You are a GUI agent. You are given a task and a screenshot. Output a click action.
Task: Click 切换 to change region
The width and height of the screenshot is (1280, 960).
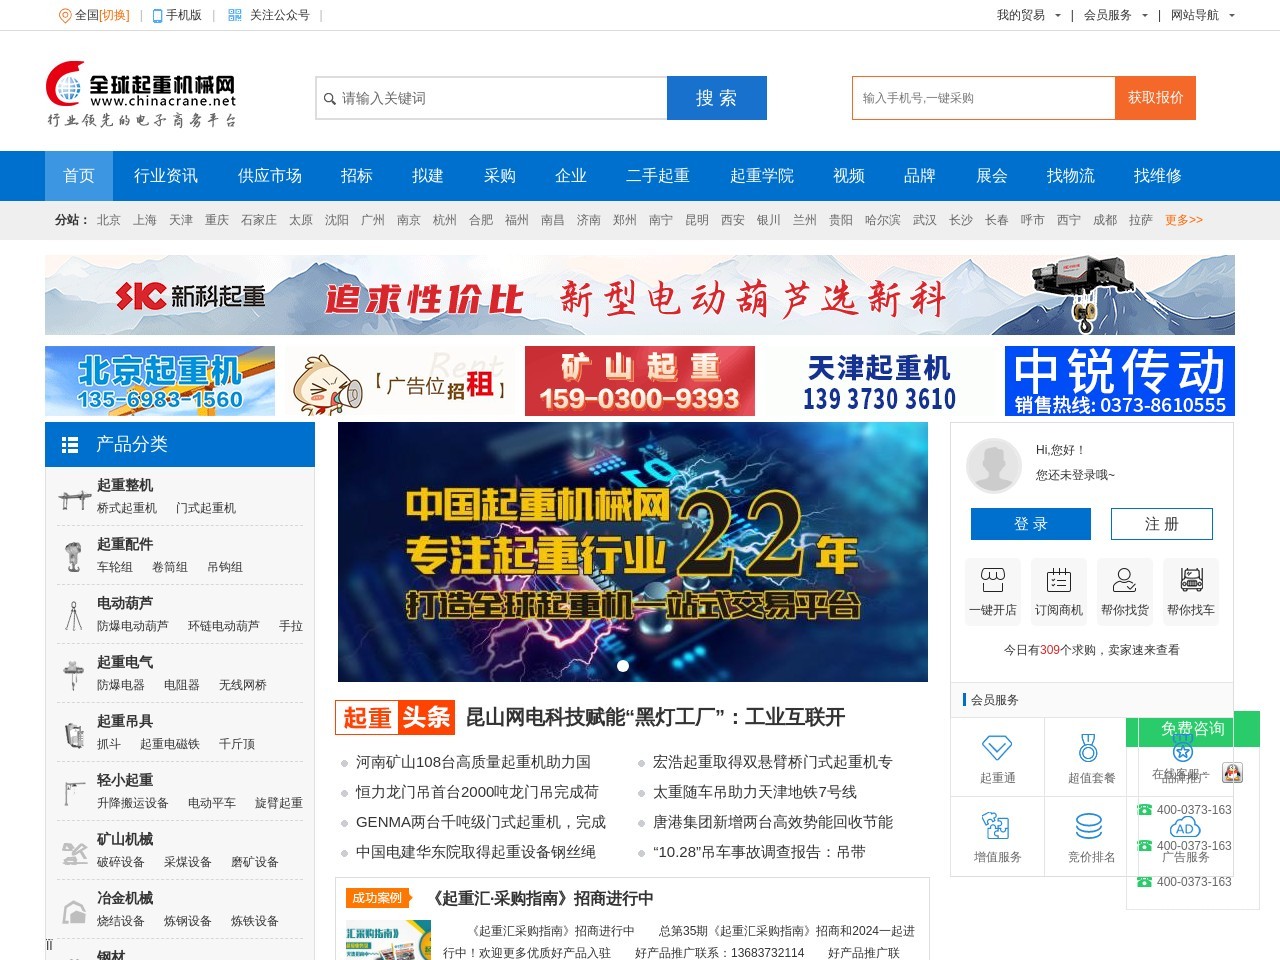tap(115, 15)
